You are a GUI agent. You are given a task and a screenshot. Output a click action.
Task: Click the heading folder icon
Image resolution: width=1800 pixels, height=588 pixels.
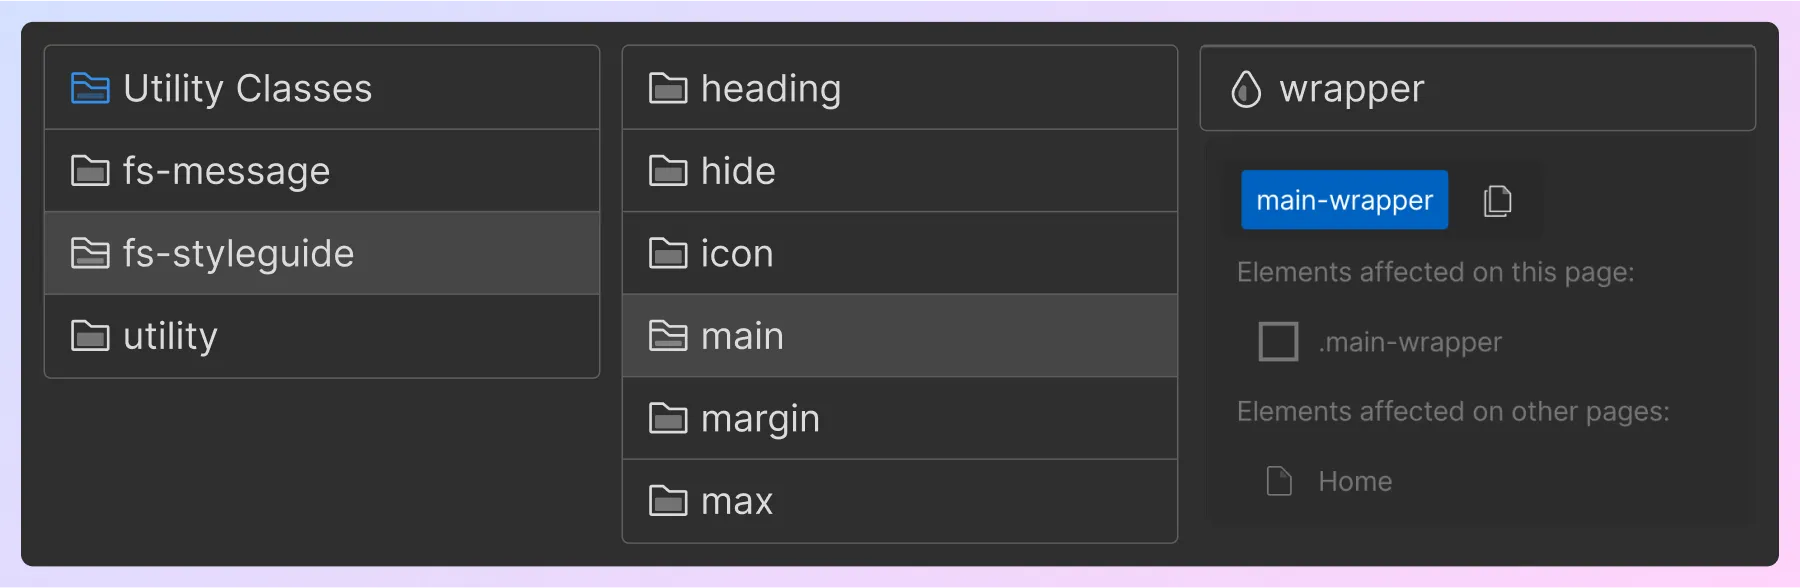(x=668, y=88)
